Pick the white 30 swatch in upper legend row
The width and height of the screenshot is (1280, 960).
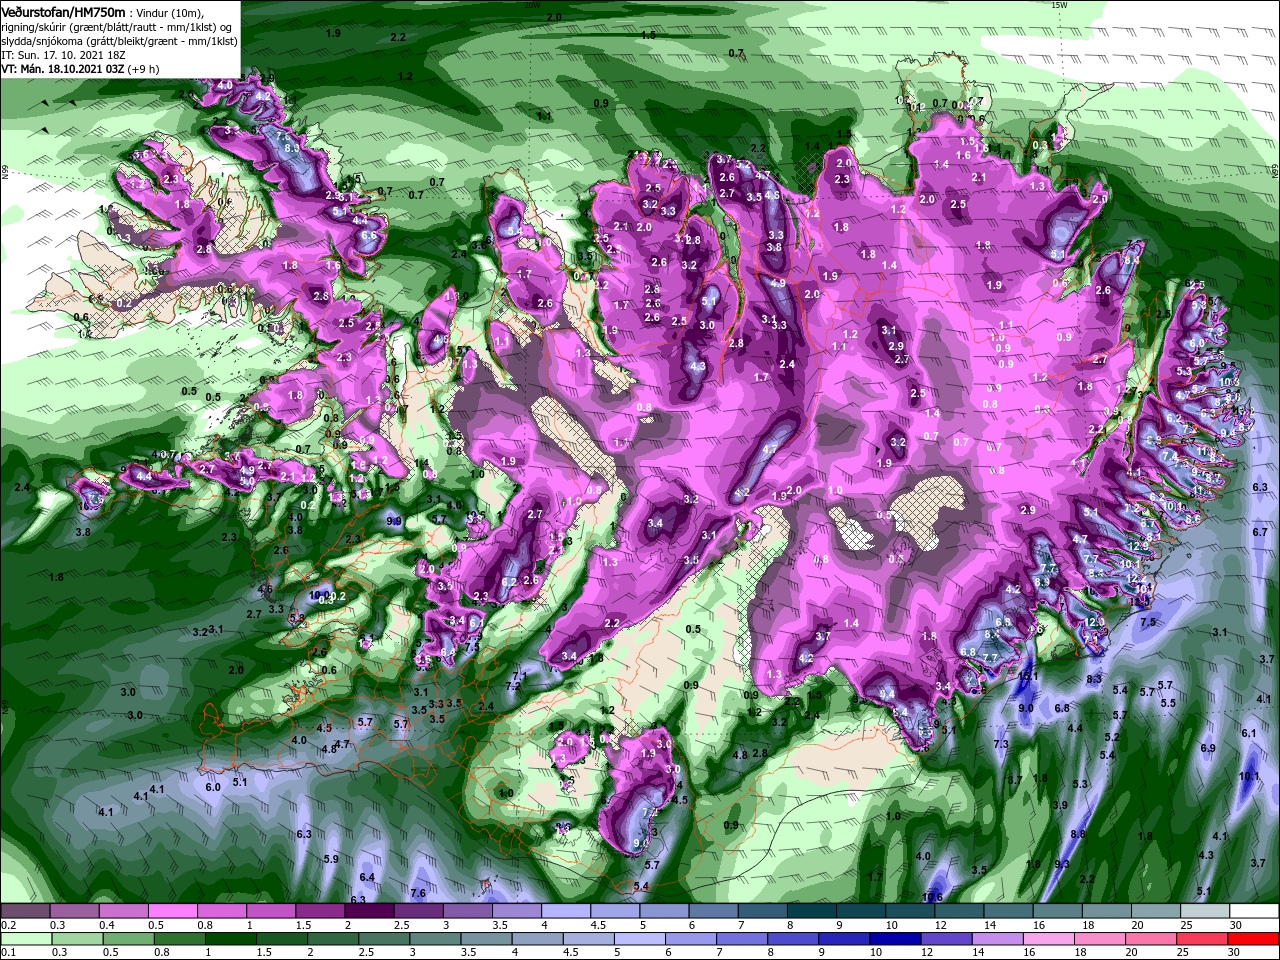pyautogui.click(x=1255, y=911)
